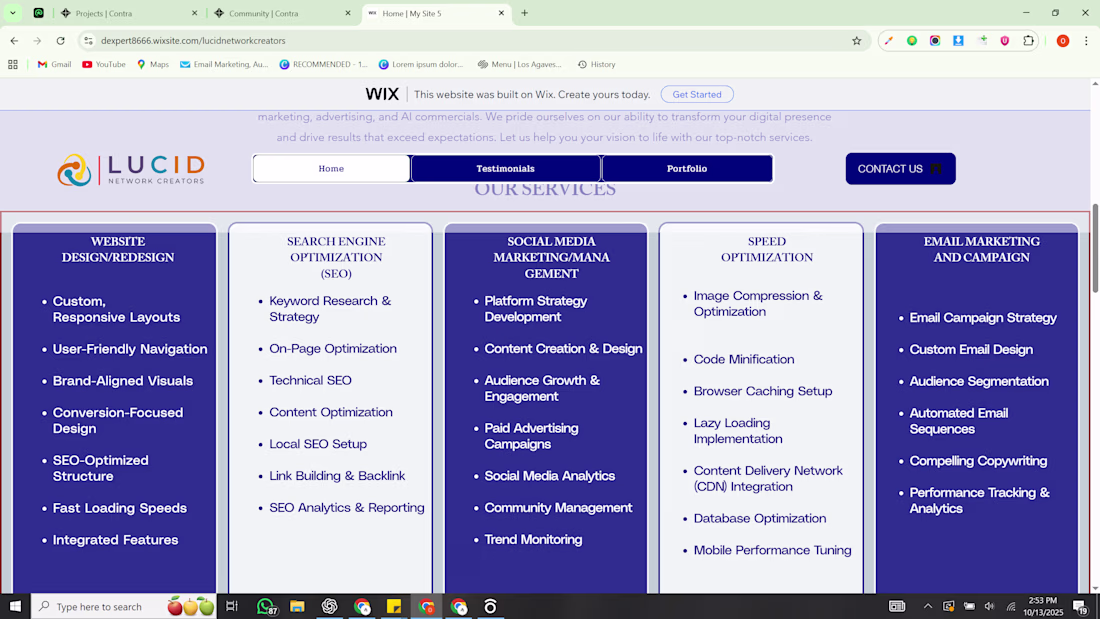The image size is (1100, 619).
Task: Reload the page with the refresh icon
Action: pos(60,41)
